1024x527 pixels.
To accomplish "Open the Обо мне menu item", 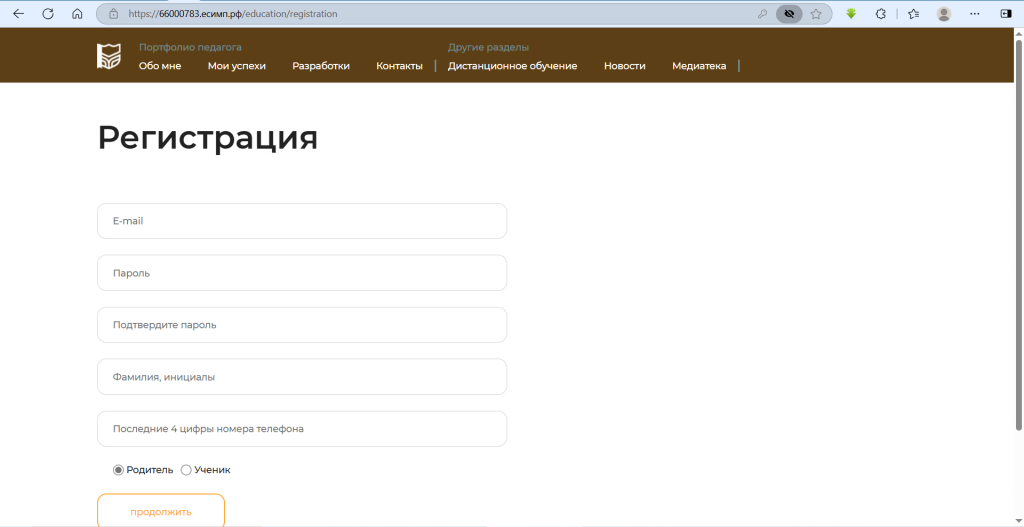I will [x=160, y=66].
